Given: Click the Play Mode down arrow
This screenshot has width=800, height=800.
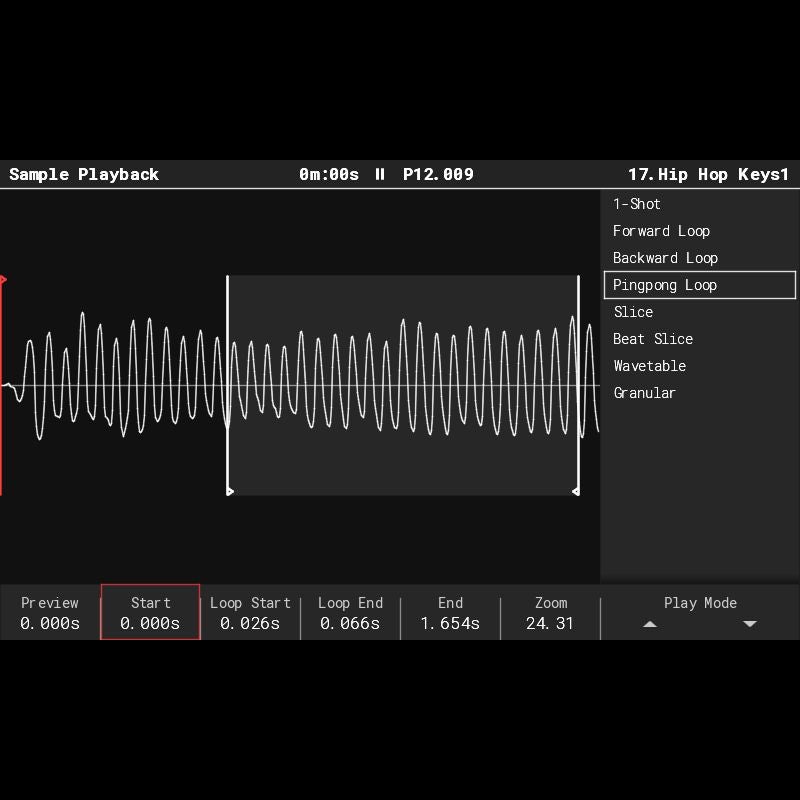Looking at the screenshot, I should pyautogui.click(x=749, y=624).
